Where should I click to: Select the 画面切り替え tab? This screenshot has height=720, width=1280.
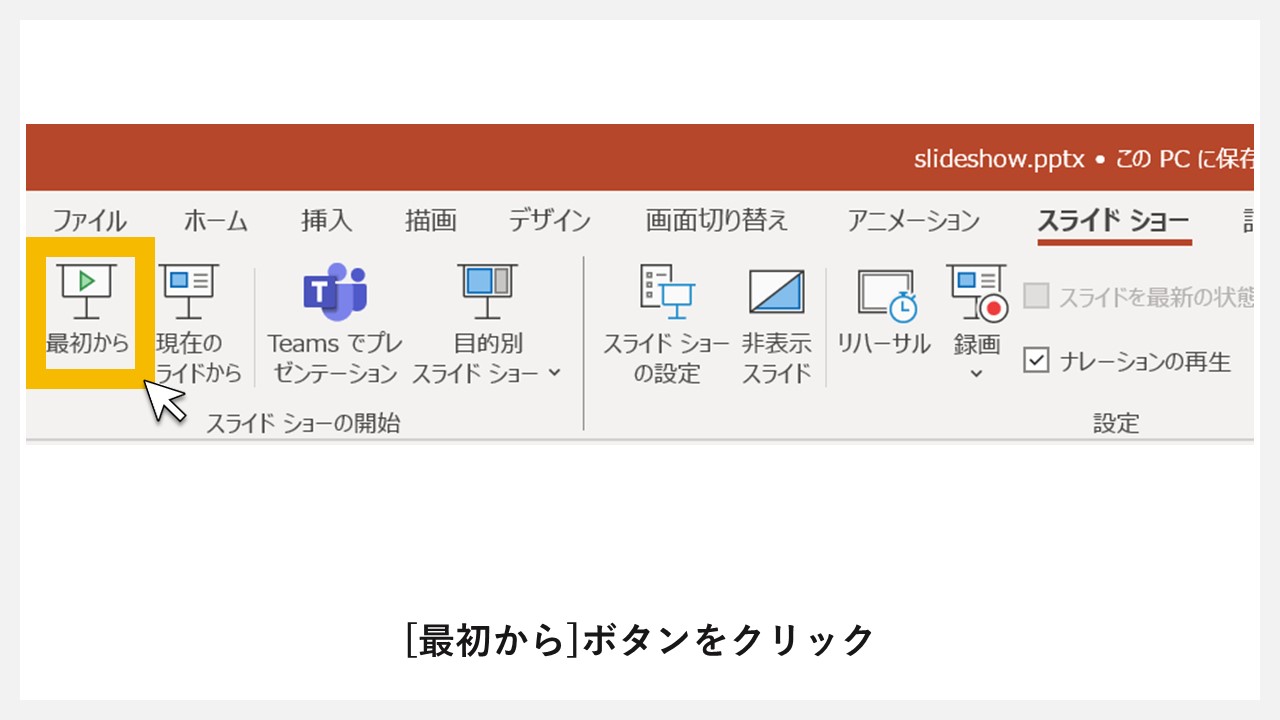tap(716, 221)
